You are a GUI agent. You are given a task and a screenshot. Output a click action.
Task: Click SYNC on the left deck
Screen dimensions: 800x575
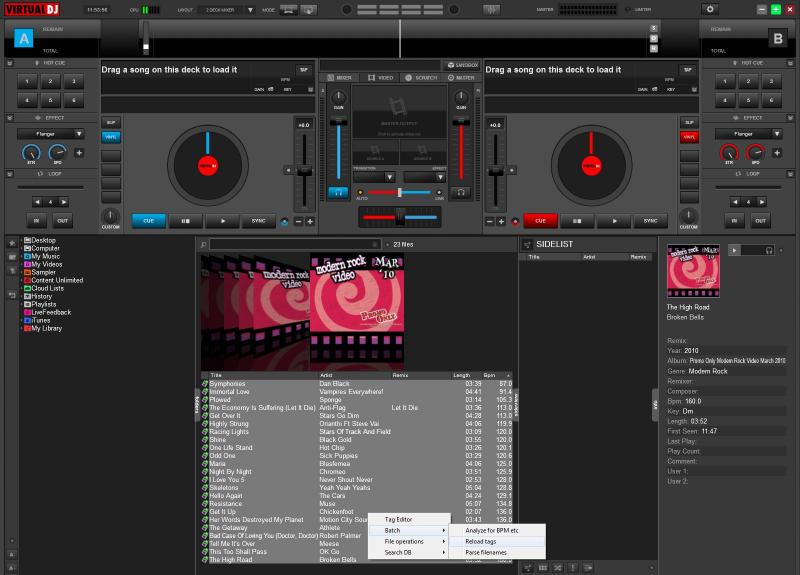[x=259, y=221]
